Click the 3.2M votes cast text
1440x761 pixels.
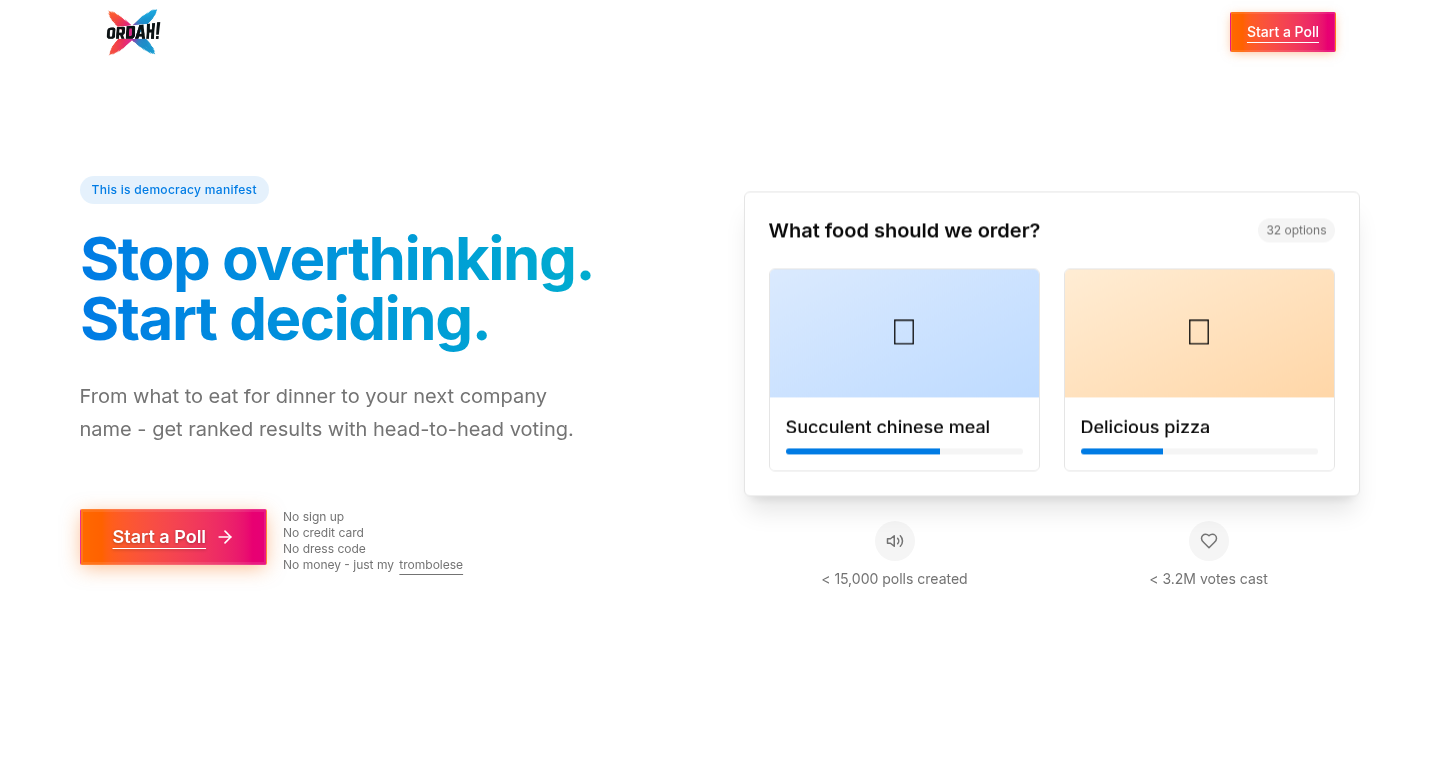coord(1208,579)
